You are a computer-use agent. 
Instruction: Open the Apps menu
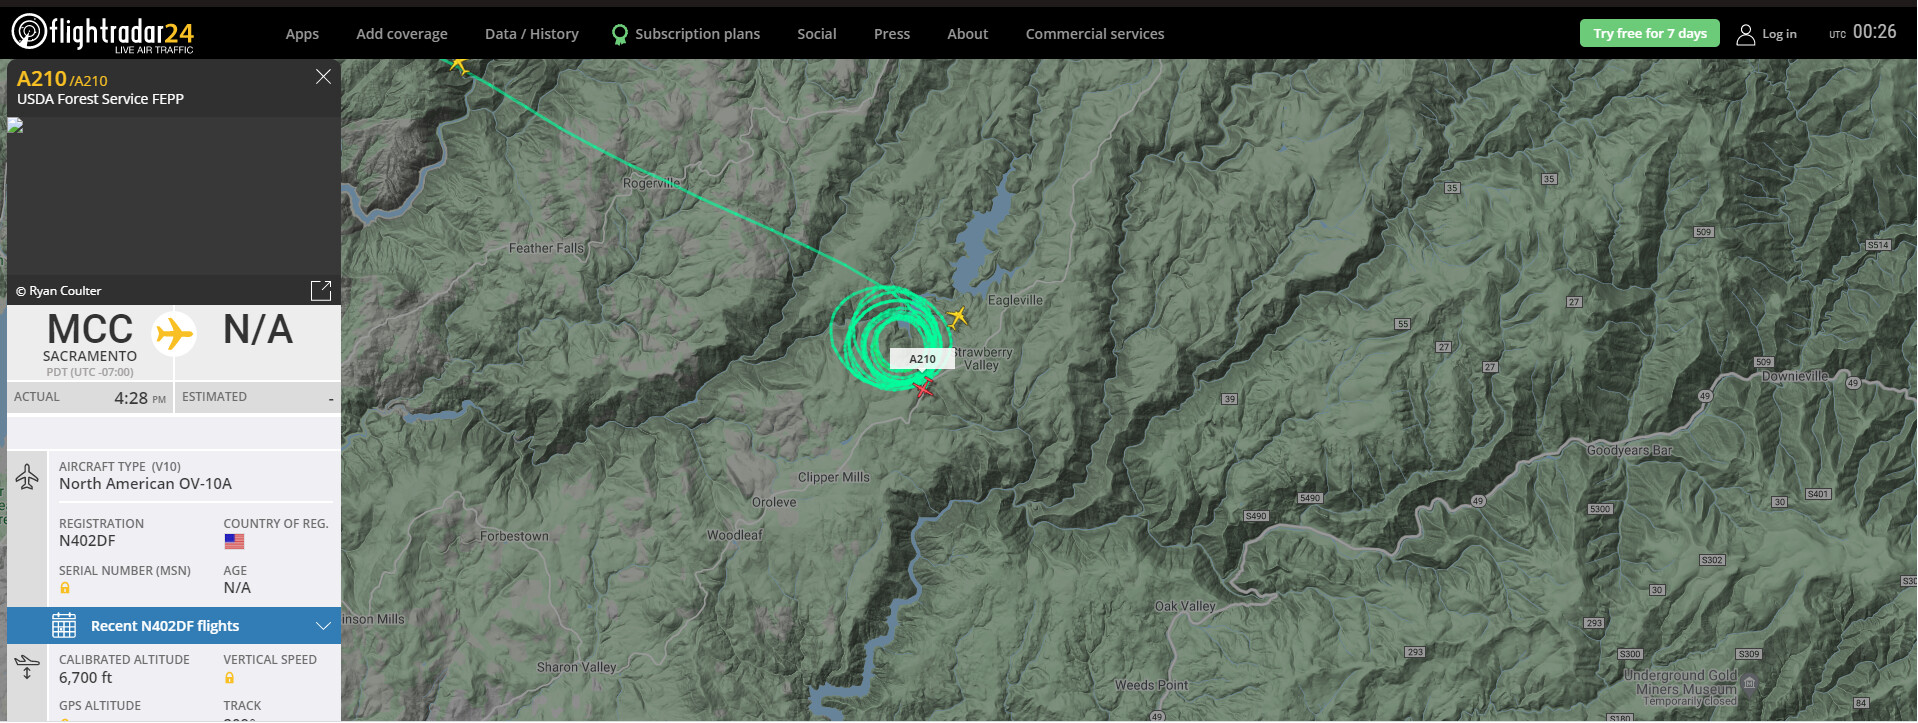pyautogui.click(x=302, y=34)
